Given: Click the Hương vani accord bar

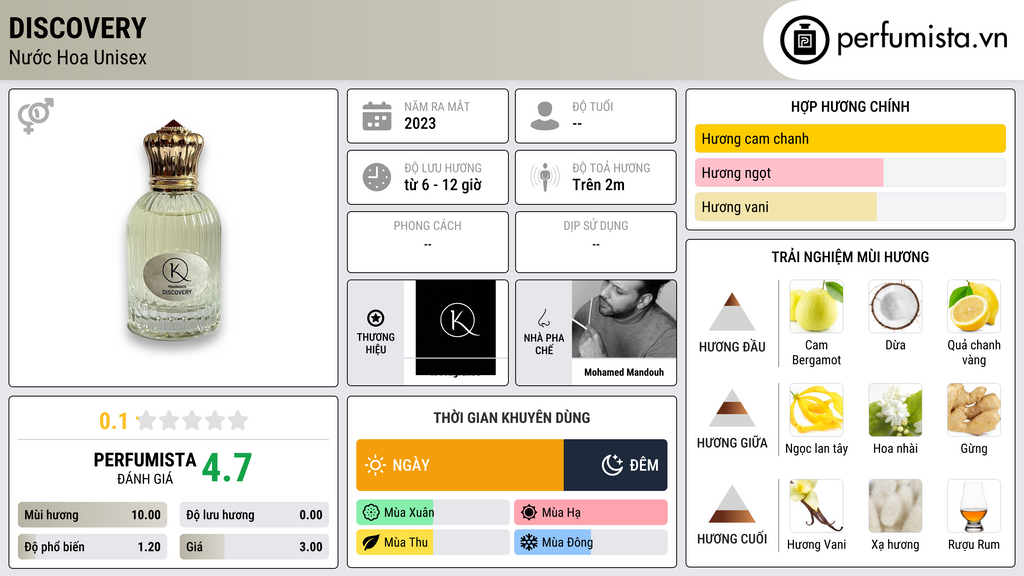Looking at the screenshot, I should pyautogui.click(x=850, y=206).
